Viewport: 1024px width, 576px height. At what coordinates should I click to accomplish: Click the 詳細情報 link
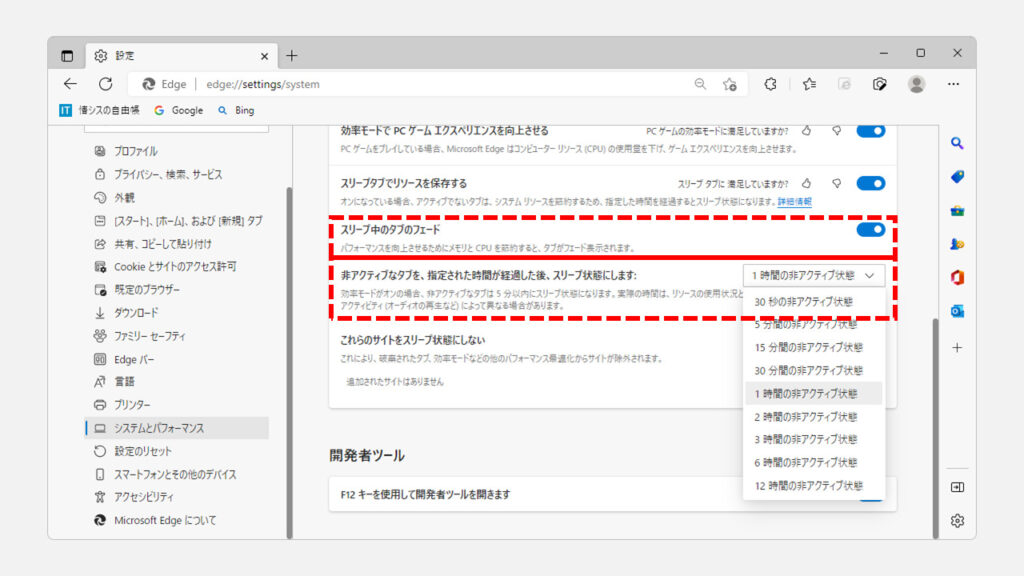tap(795, 201)
